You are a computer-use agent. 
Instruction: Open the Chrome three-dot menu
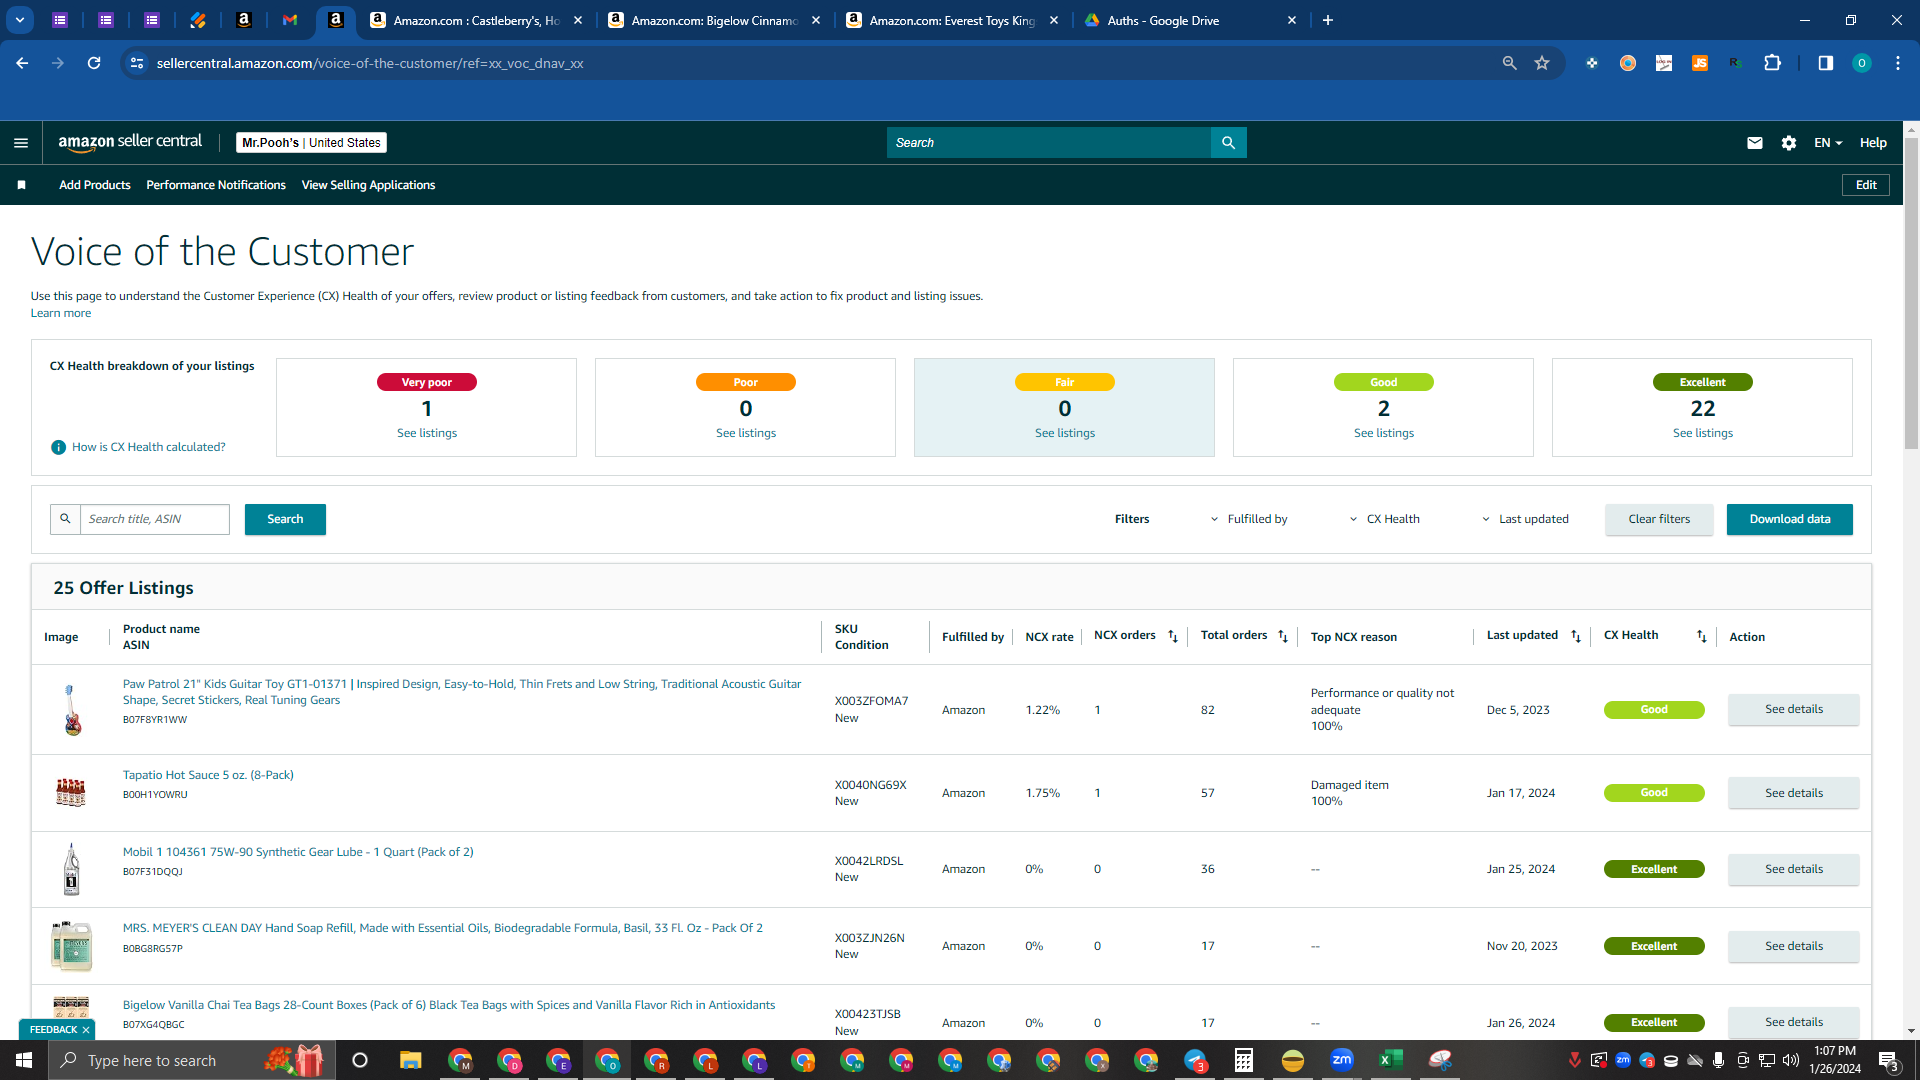(1898, 63)
